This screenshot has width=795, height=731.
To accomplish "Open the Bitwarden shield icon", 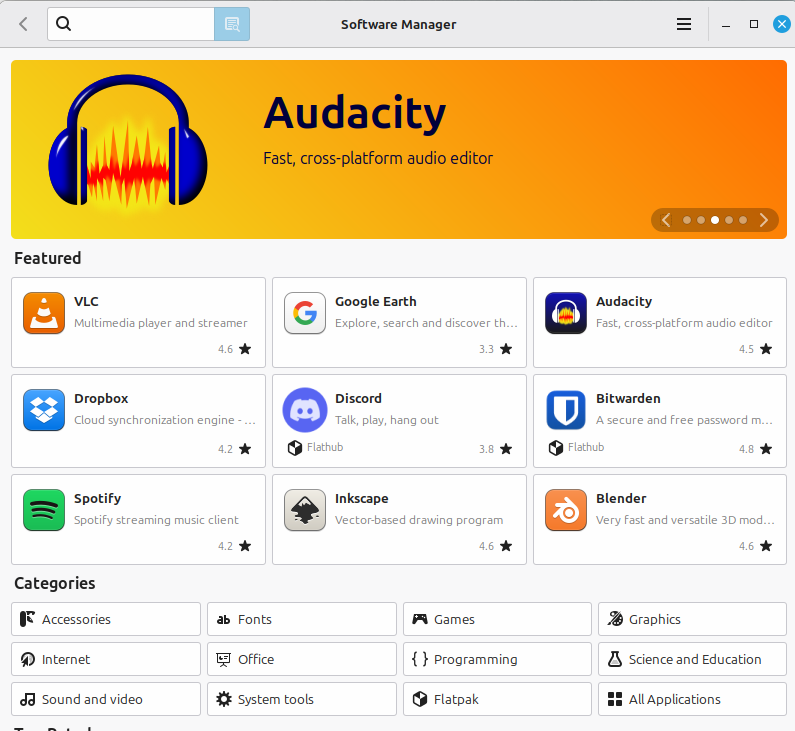I will [x=566, y=410].
